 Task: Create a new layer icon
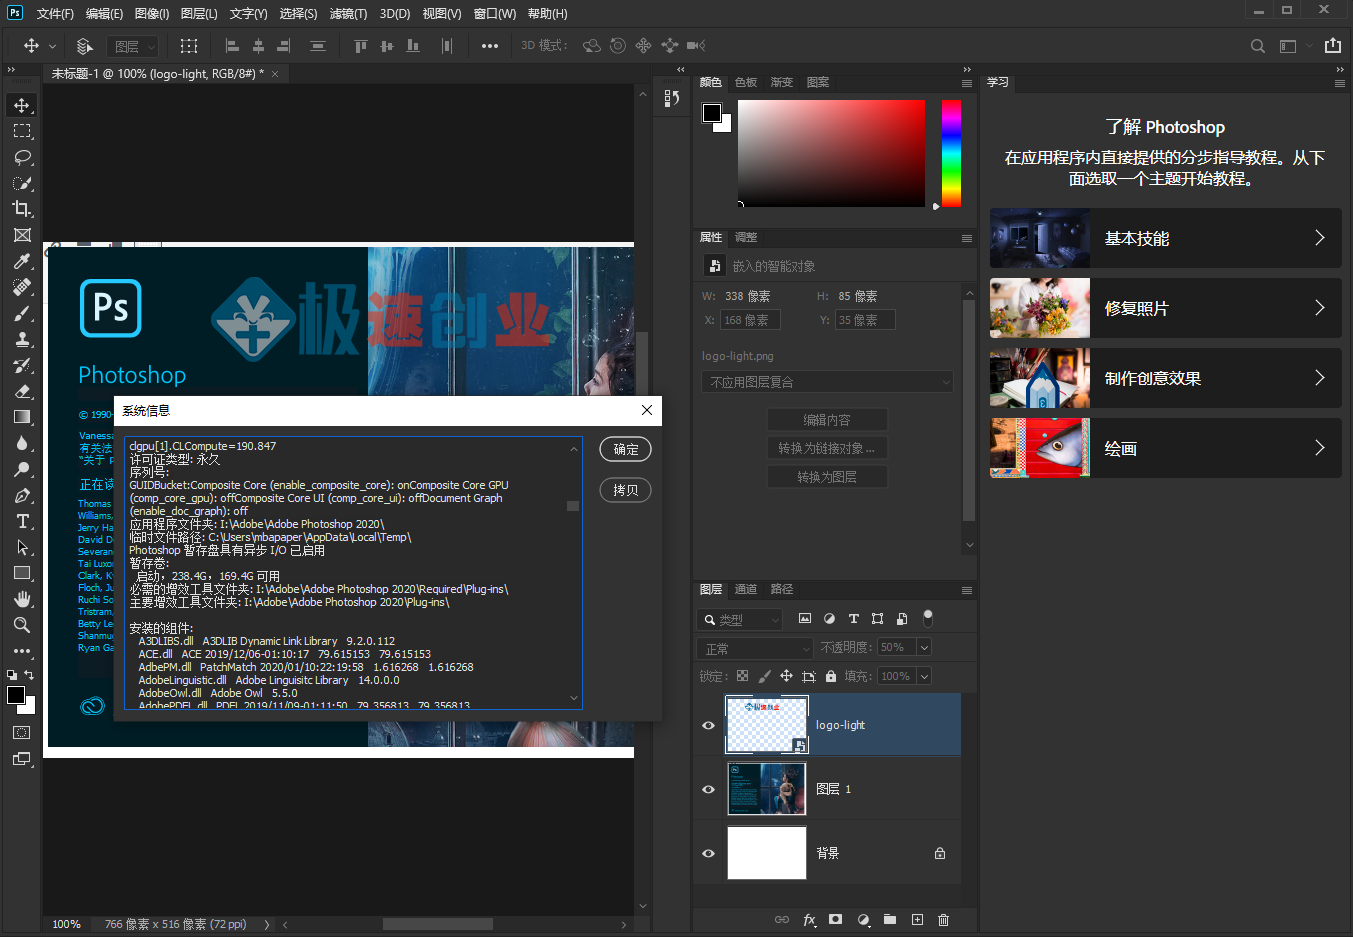(x=917, y=920)
